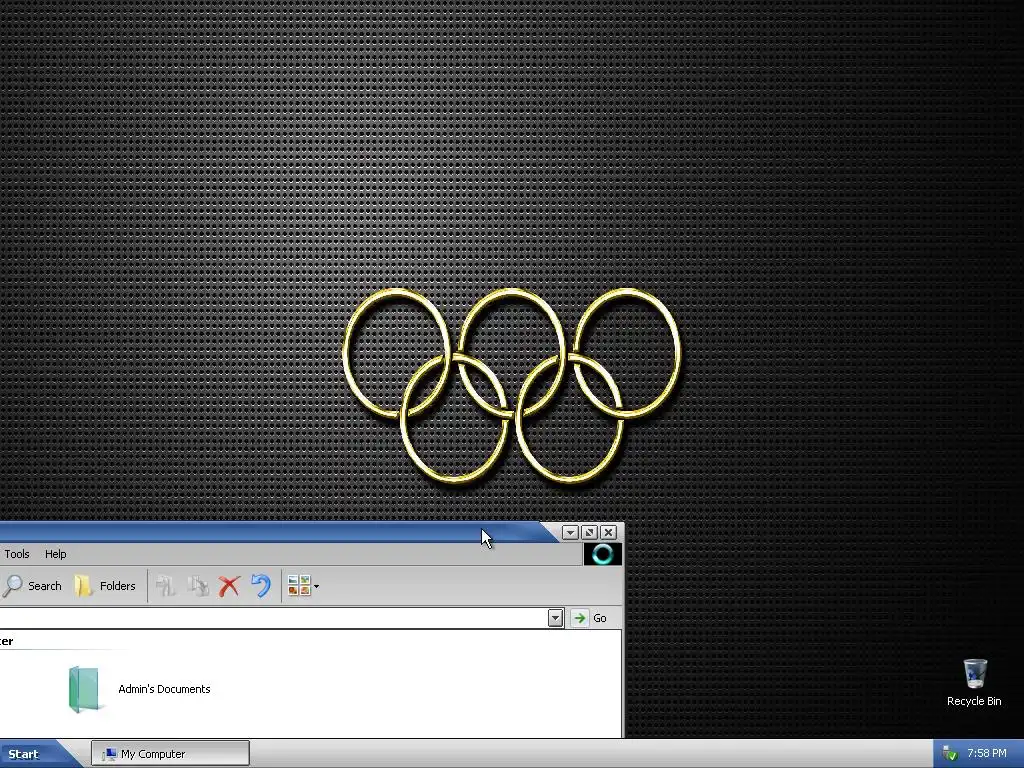Click inside the address bar field
Screen dimensions: 1024x768
(x=273, y=618)
